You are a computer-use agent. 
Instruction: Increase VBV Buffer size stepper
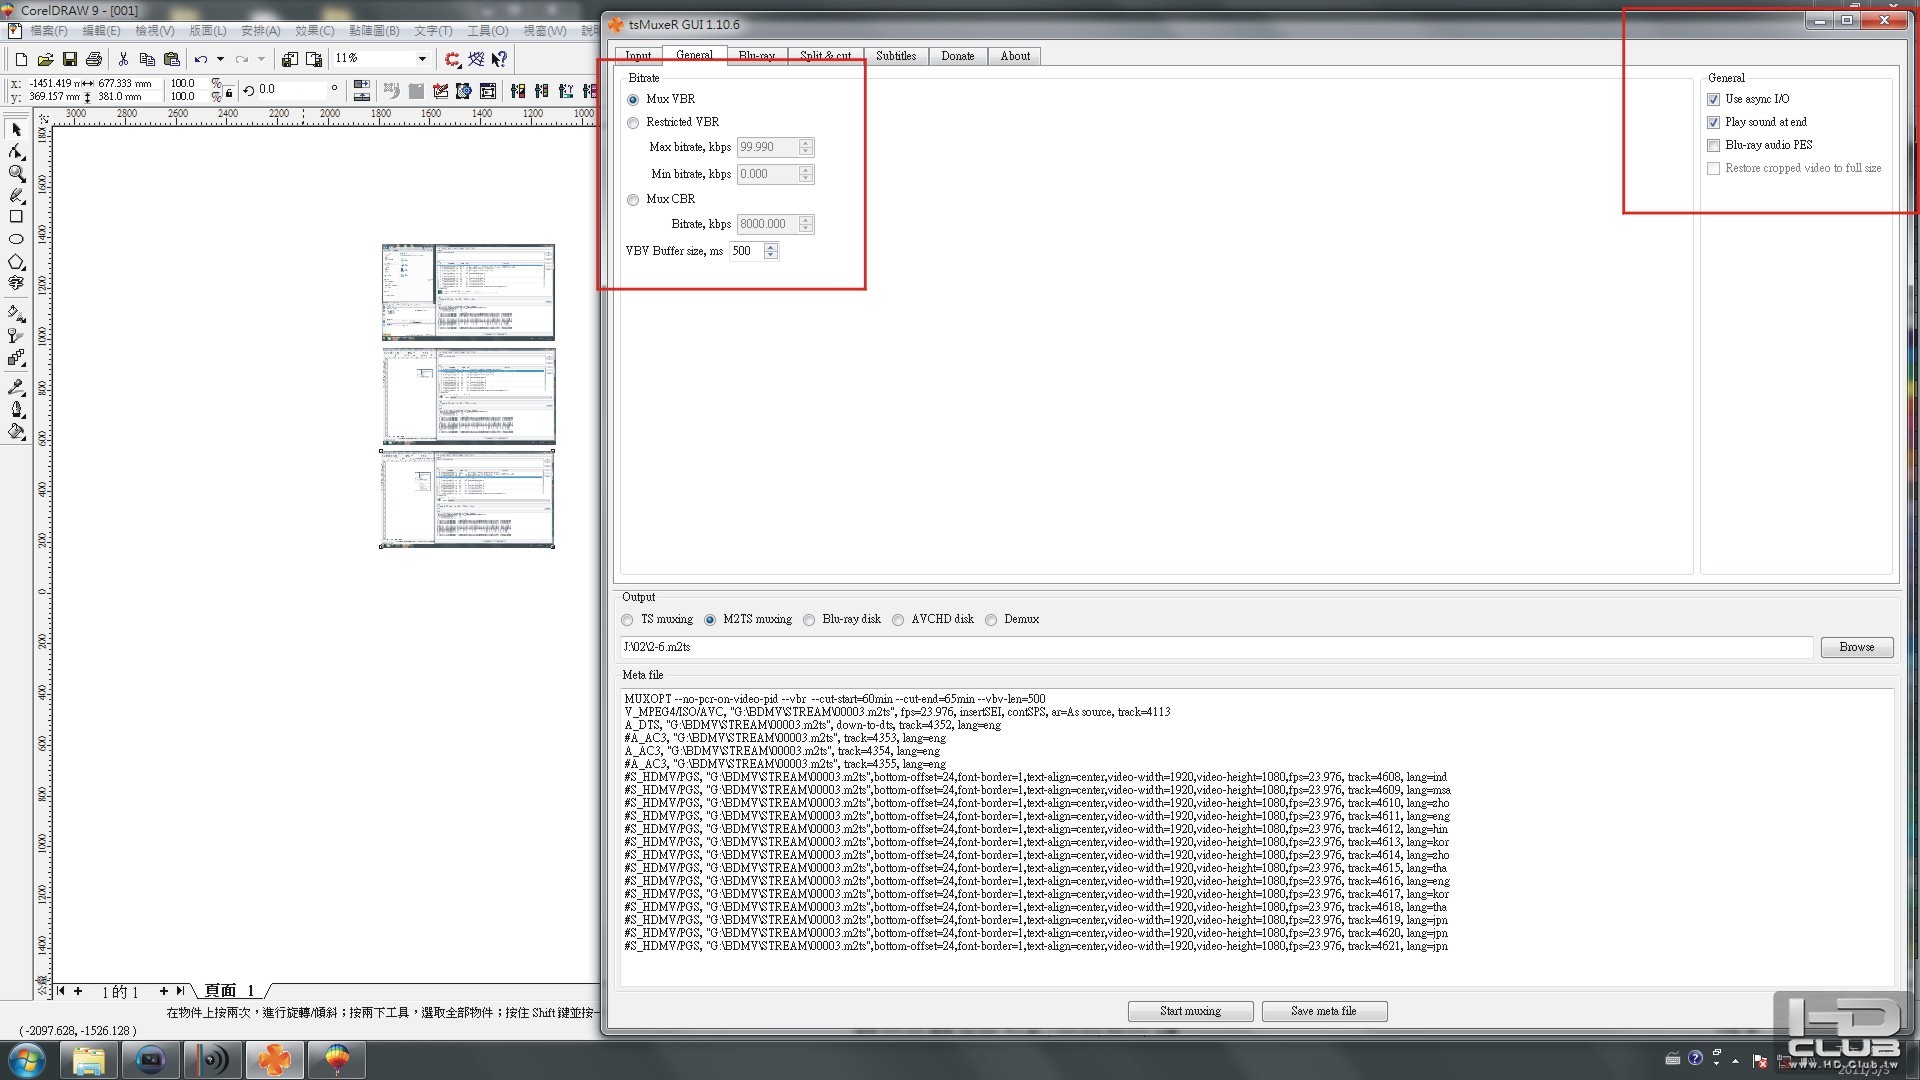coord(771,247)
